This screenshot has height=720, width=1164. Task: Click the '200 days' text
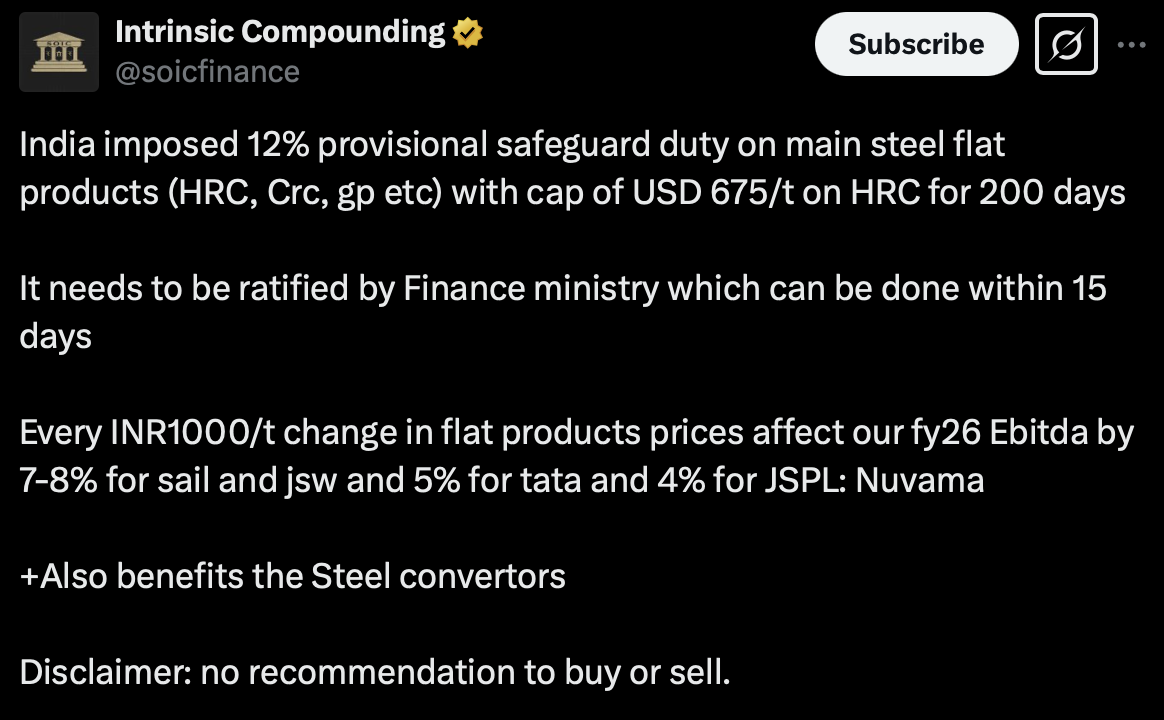tap(1054, 191)
